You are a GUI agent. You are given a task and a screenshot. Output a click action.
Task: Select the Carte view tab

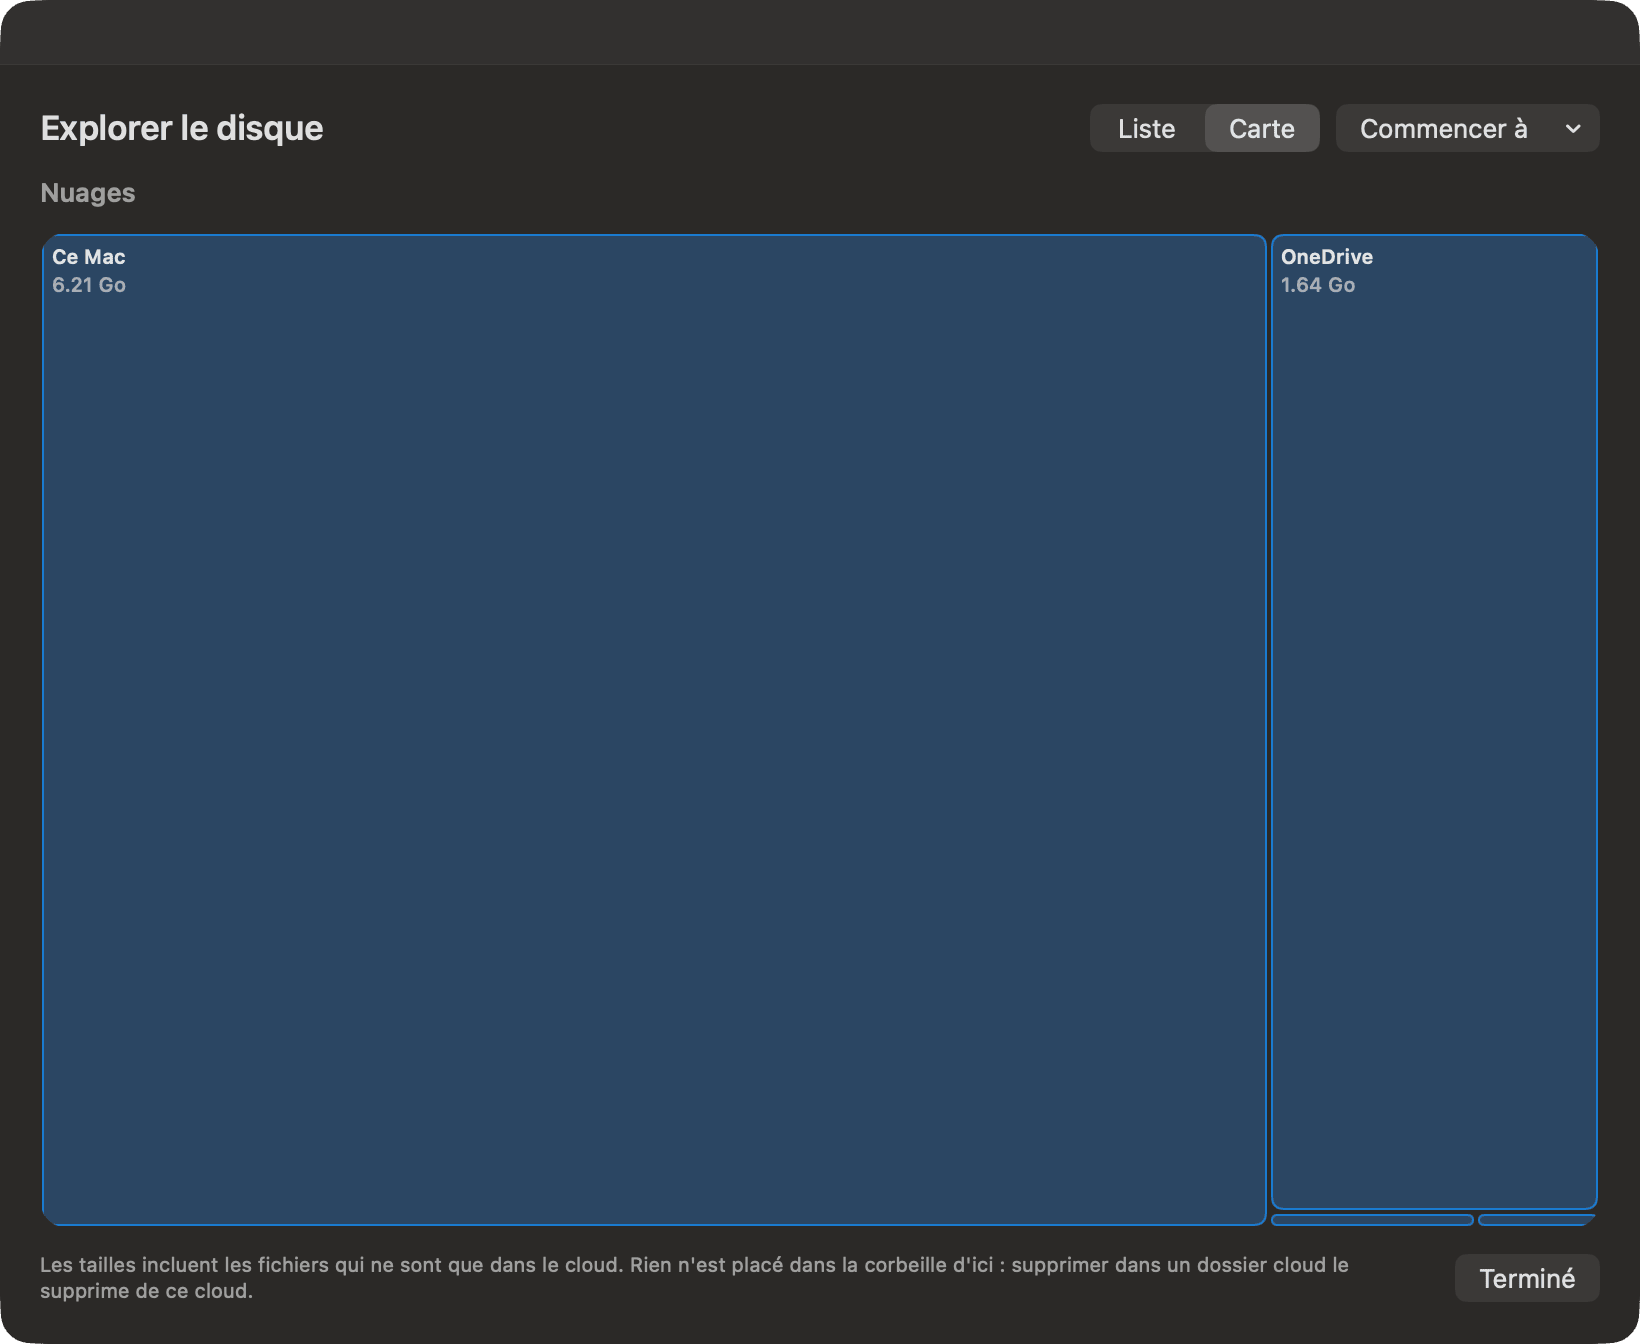tap(1262, 129)
